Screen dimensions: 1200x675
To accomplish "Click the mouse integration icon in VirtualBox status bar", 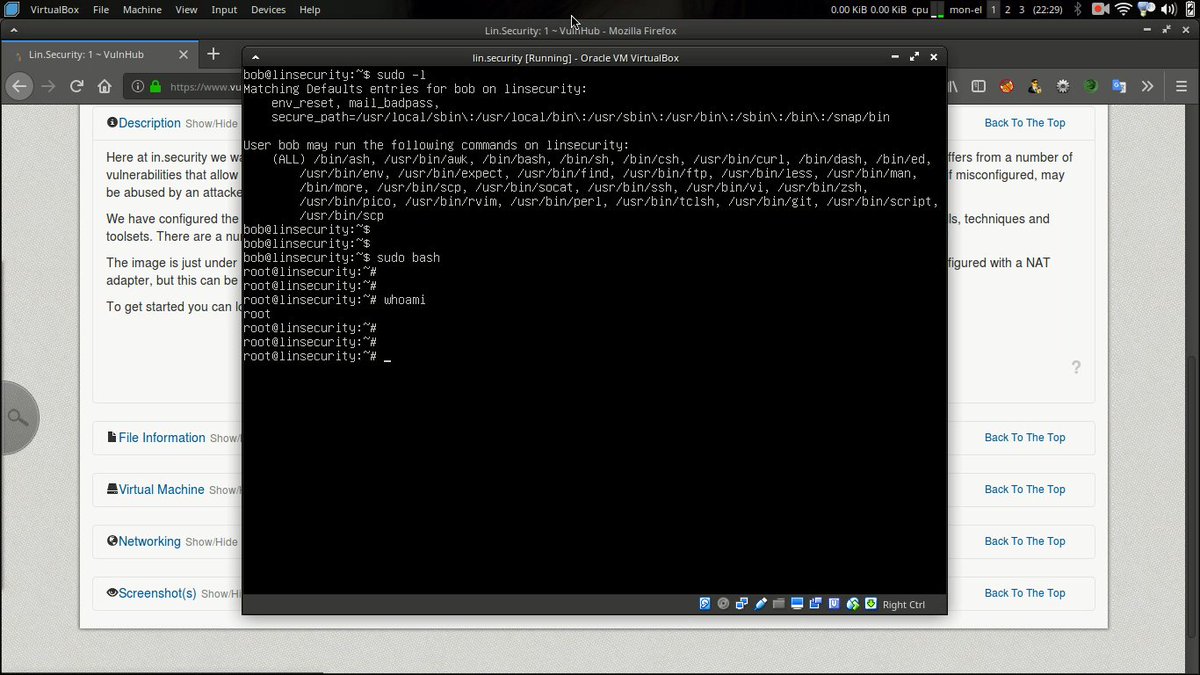I will pyautogui.click(x=852, y=604).
